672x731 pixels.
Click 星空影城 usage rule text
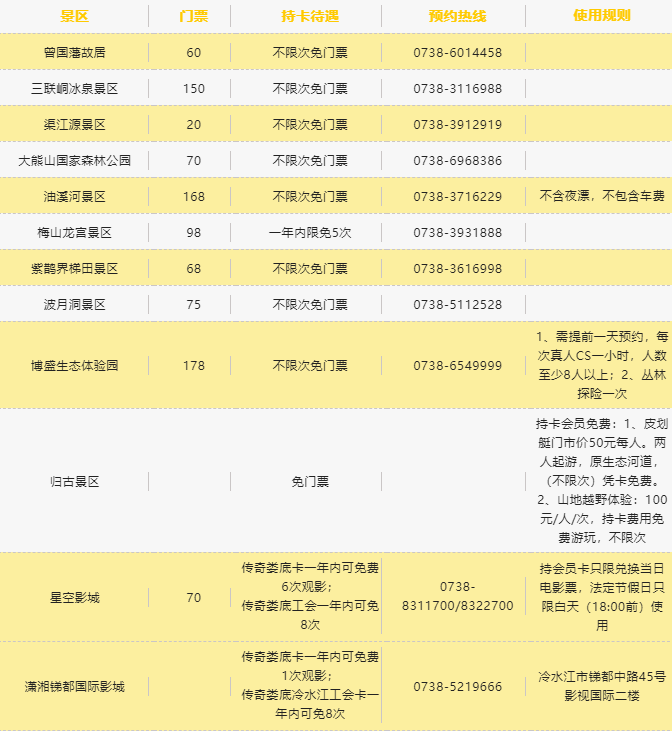coord(602,597)
